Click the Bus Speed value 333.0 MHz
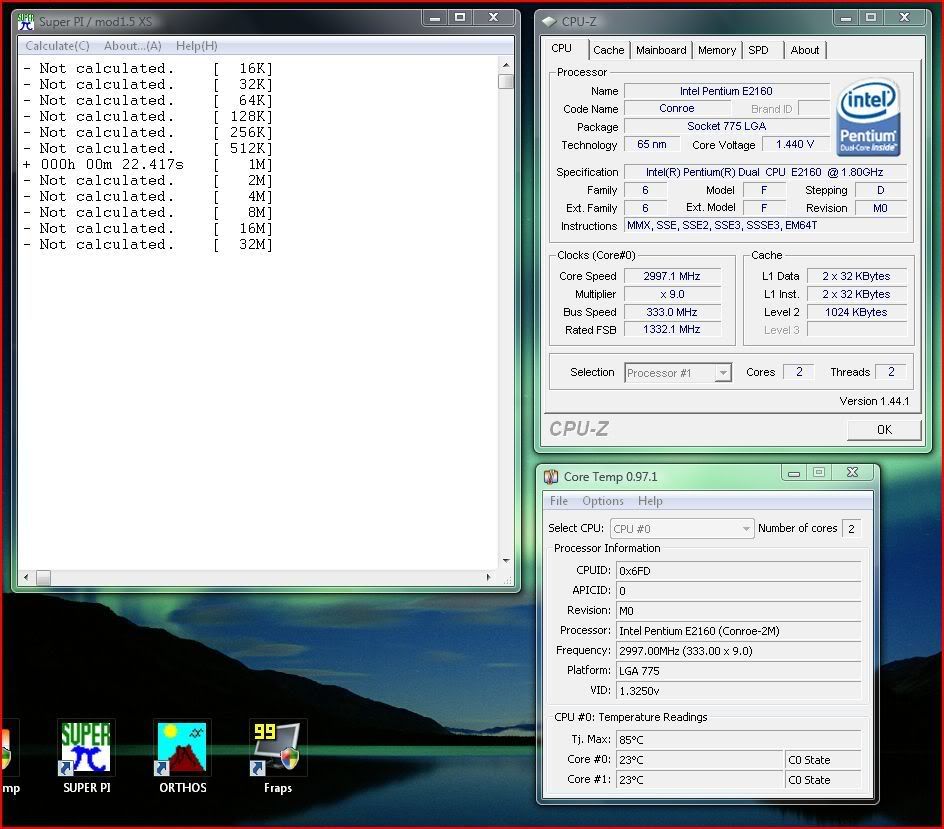944x829 pixels. (672, 312)
